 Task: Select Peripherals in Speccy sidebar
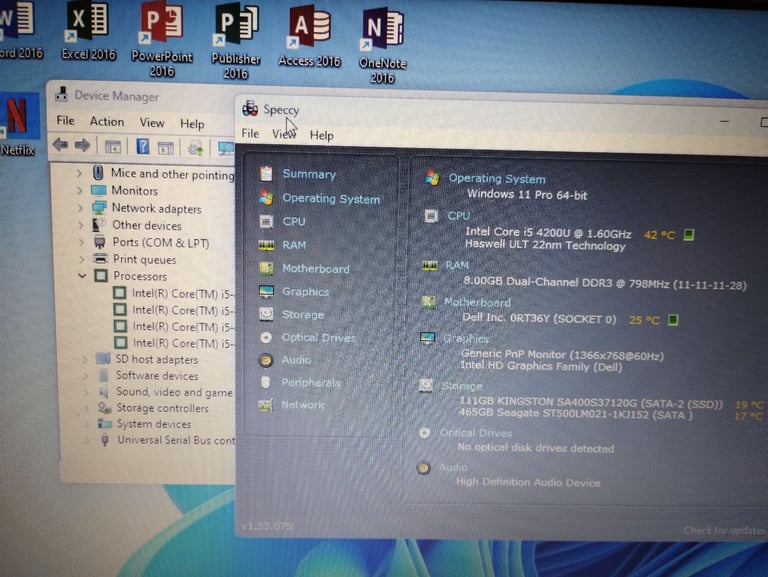tap(311, 383)
